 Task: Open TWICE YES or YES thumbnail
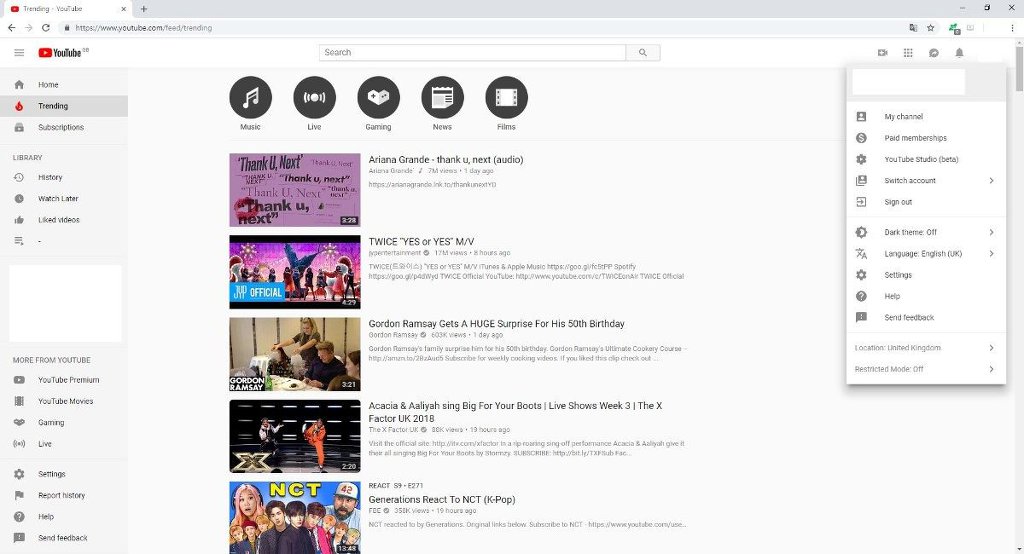click(295, 272)
